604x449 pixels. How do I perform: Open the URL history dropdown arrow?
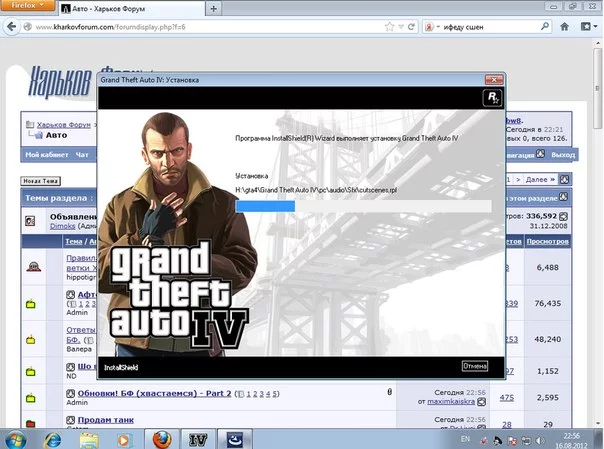point(401,27)
